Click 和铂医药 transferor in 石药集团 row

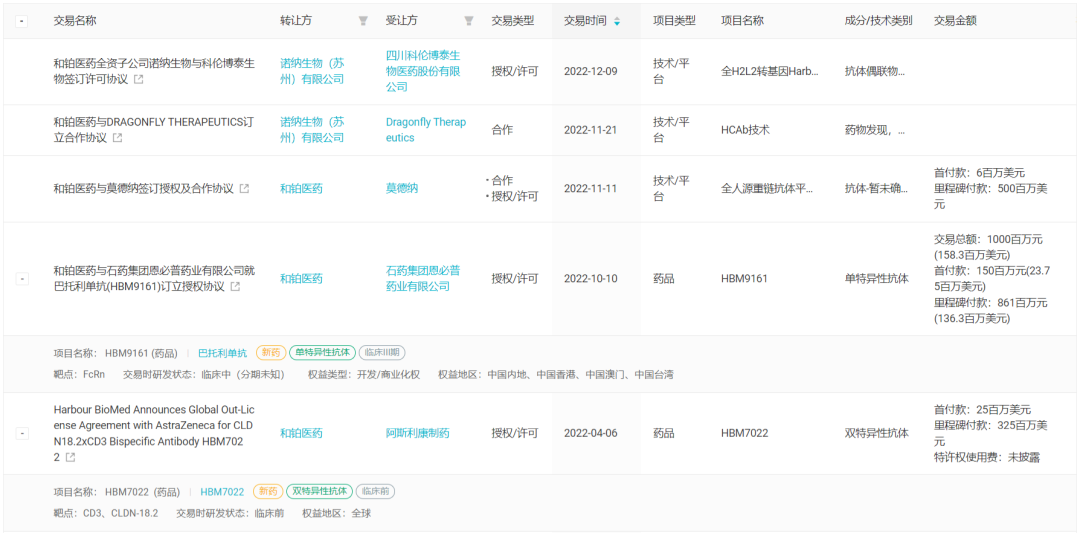[x=301, y=279]
